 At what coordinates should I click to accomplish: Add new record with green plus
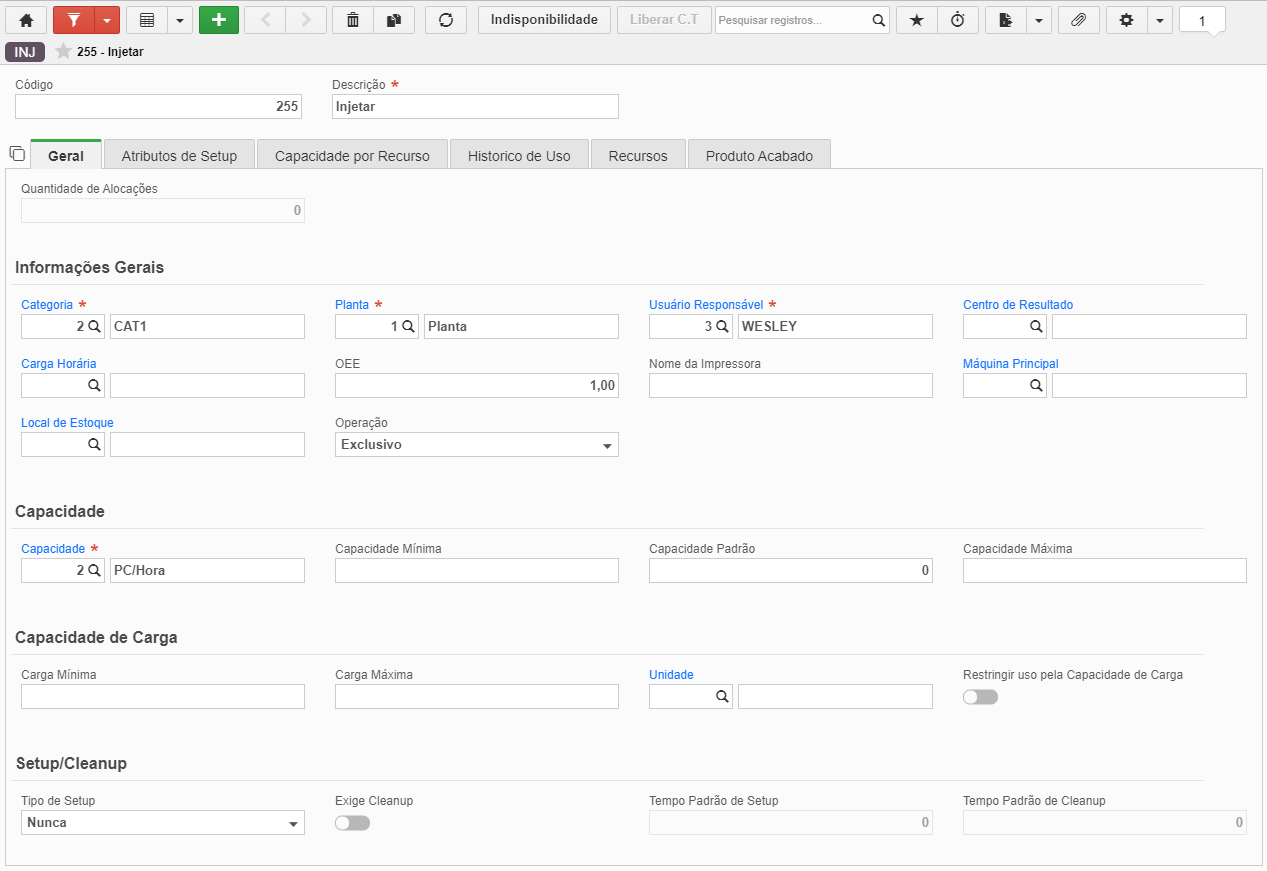(x=219, y=20)
